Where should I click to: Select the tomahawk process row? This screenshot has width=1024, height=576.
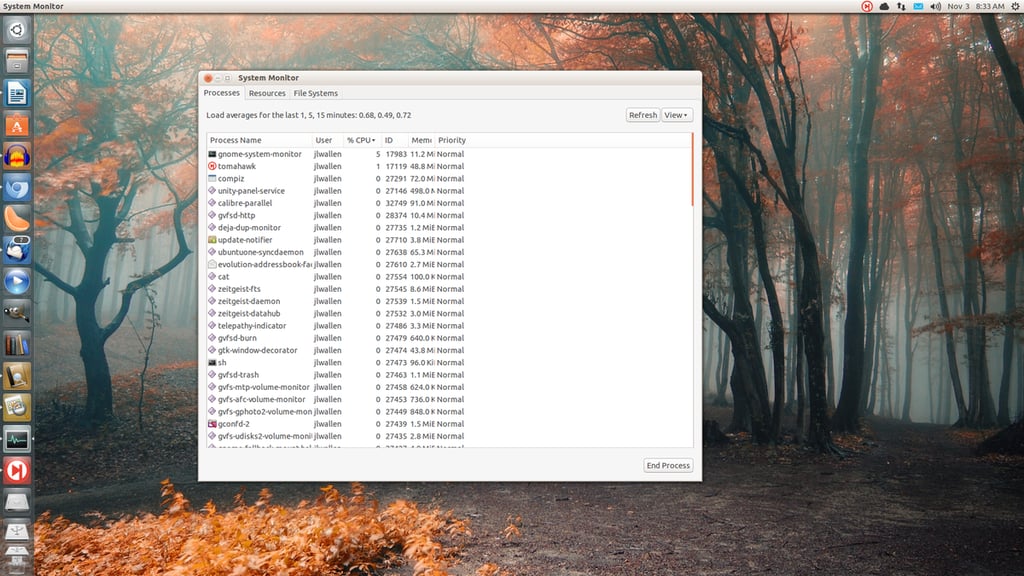click(449, 167)
